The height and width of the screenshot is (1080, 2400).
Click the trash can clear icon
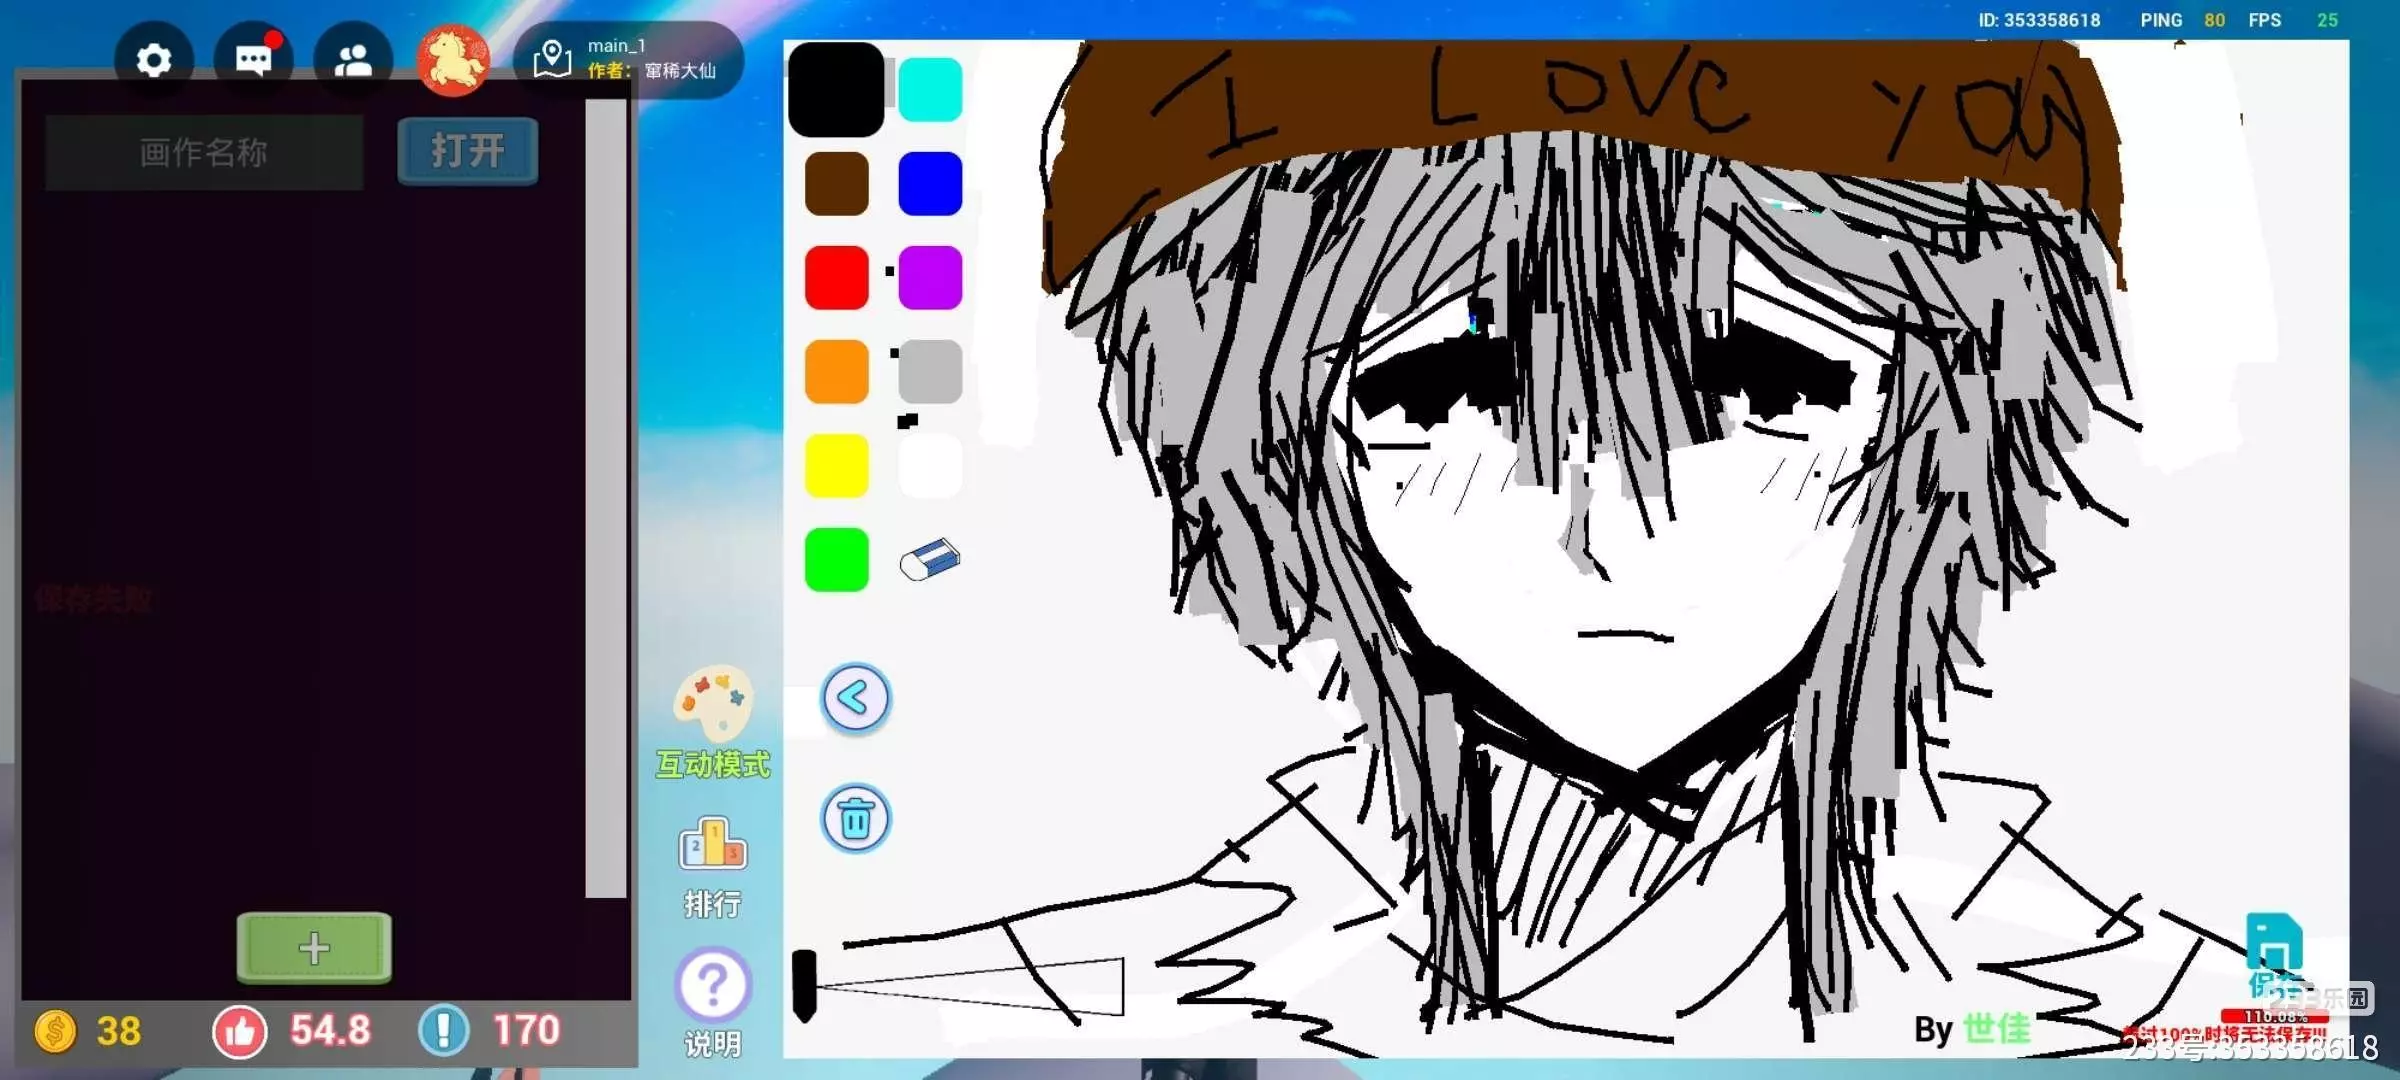pos(855,819)
